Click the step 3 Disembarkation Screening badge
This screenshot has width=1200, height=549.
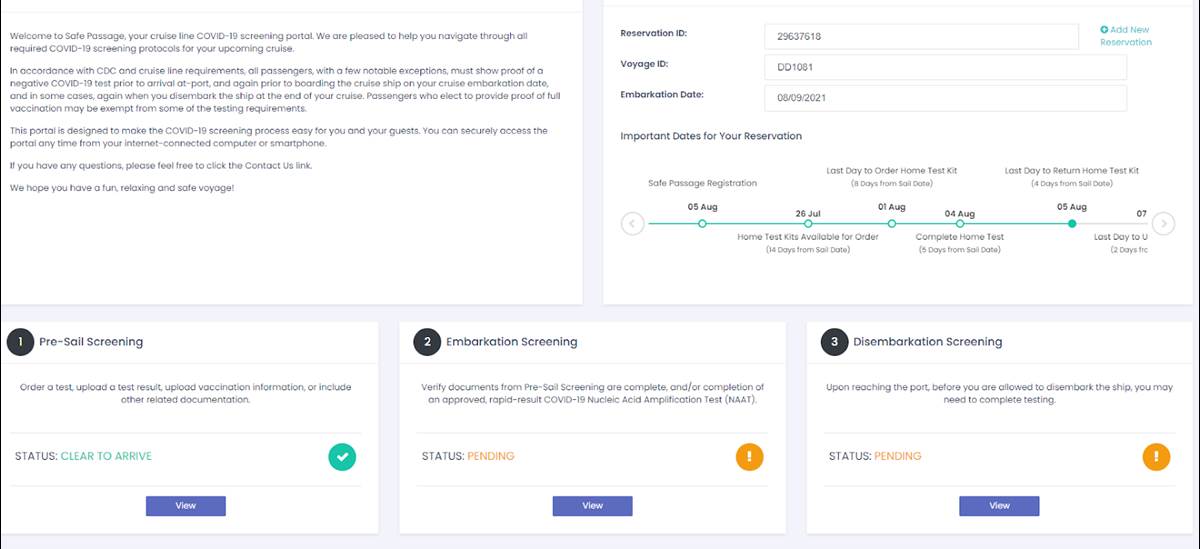coord(835,342)
